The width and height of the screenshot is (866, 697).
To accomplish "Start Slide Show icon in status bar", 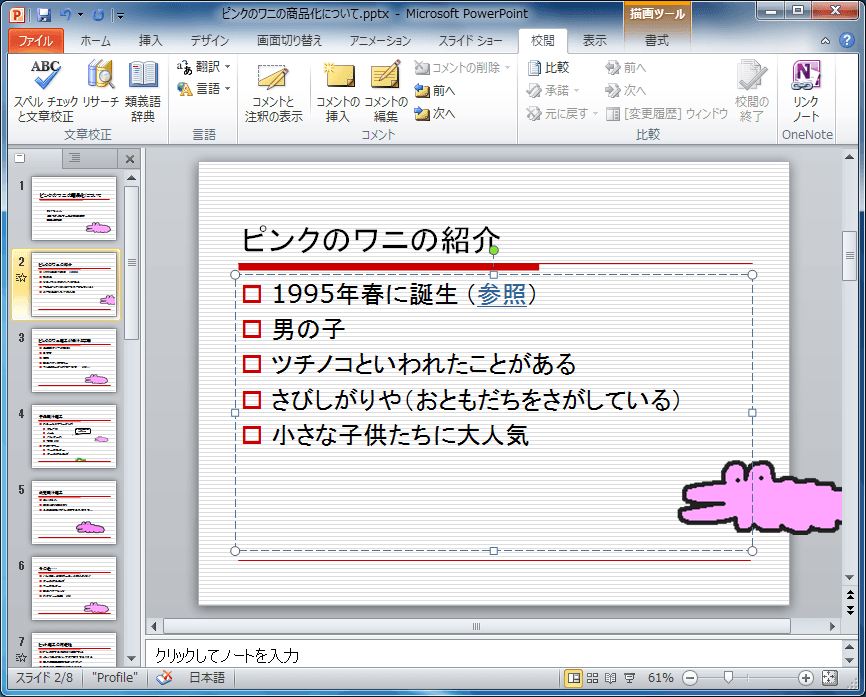I will tap(629, 678).
